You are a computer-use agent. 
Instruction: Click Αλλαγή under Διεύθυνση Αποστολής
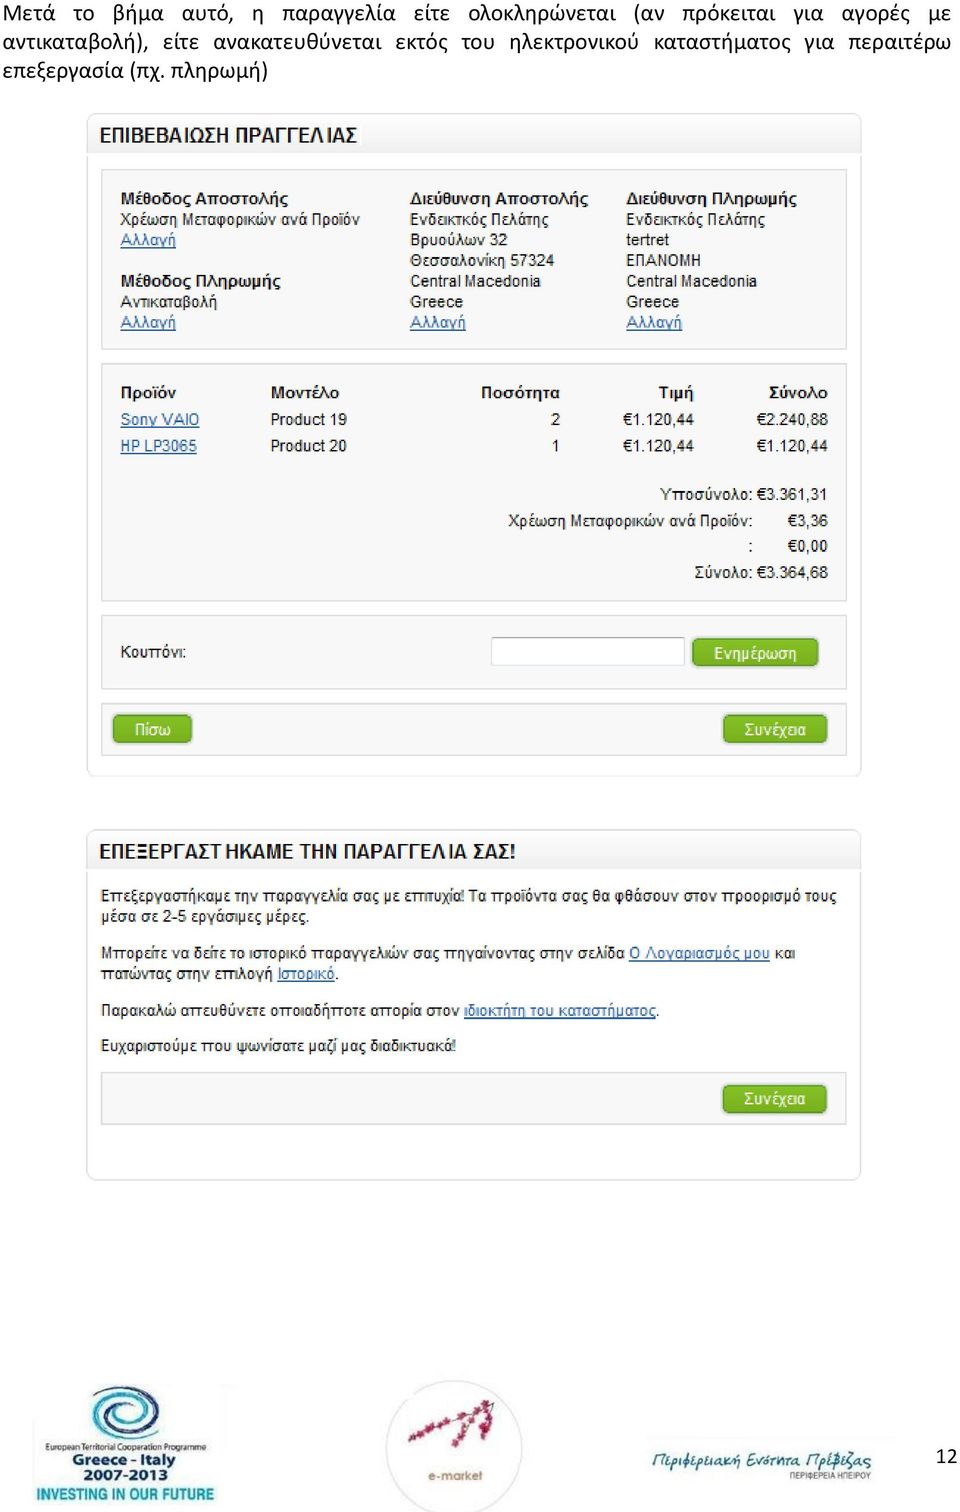[x=437, y=322]
